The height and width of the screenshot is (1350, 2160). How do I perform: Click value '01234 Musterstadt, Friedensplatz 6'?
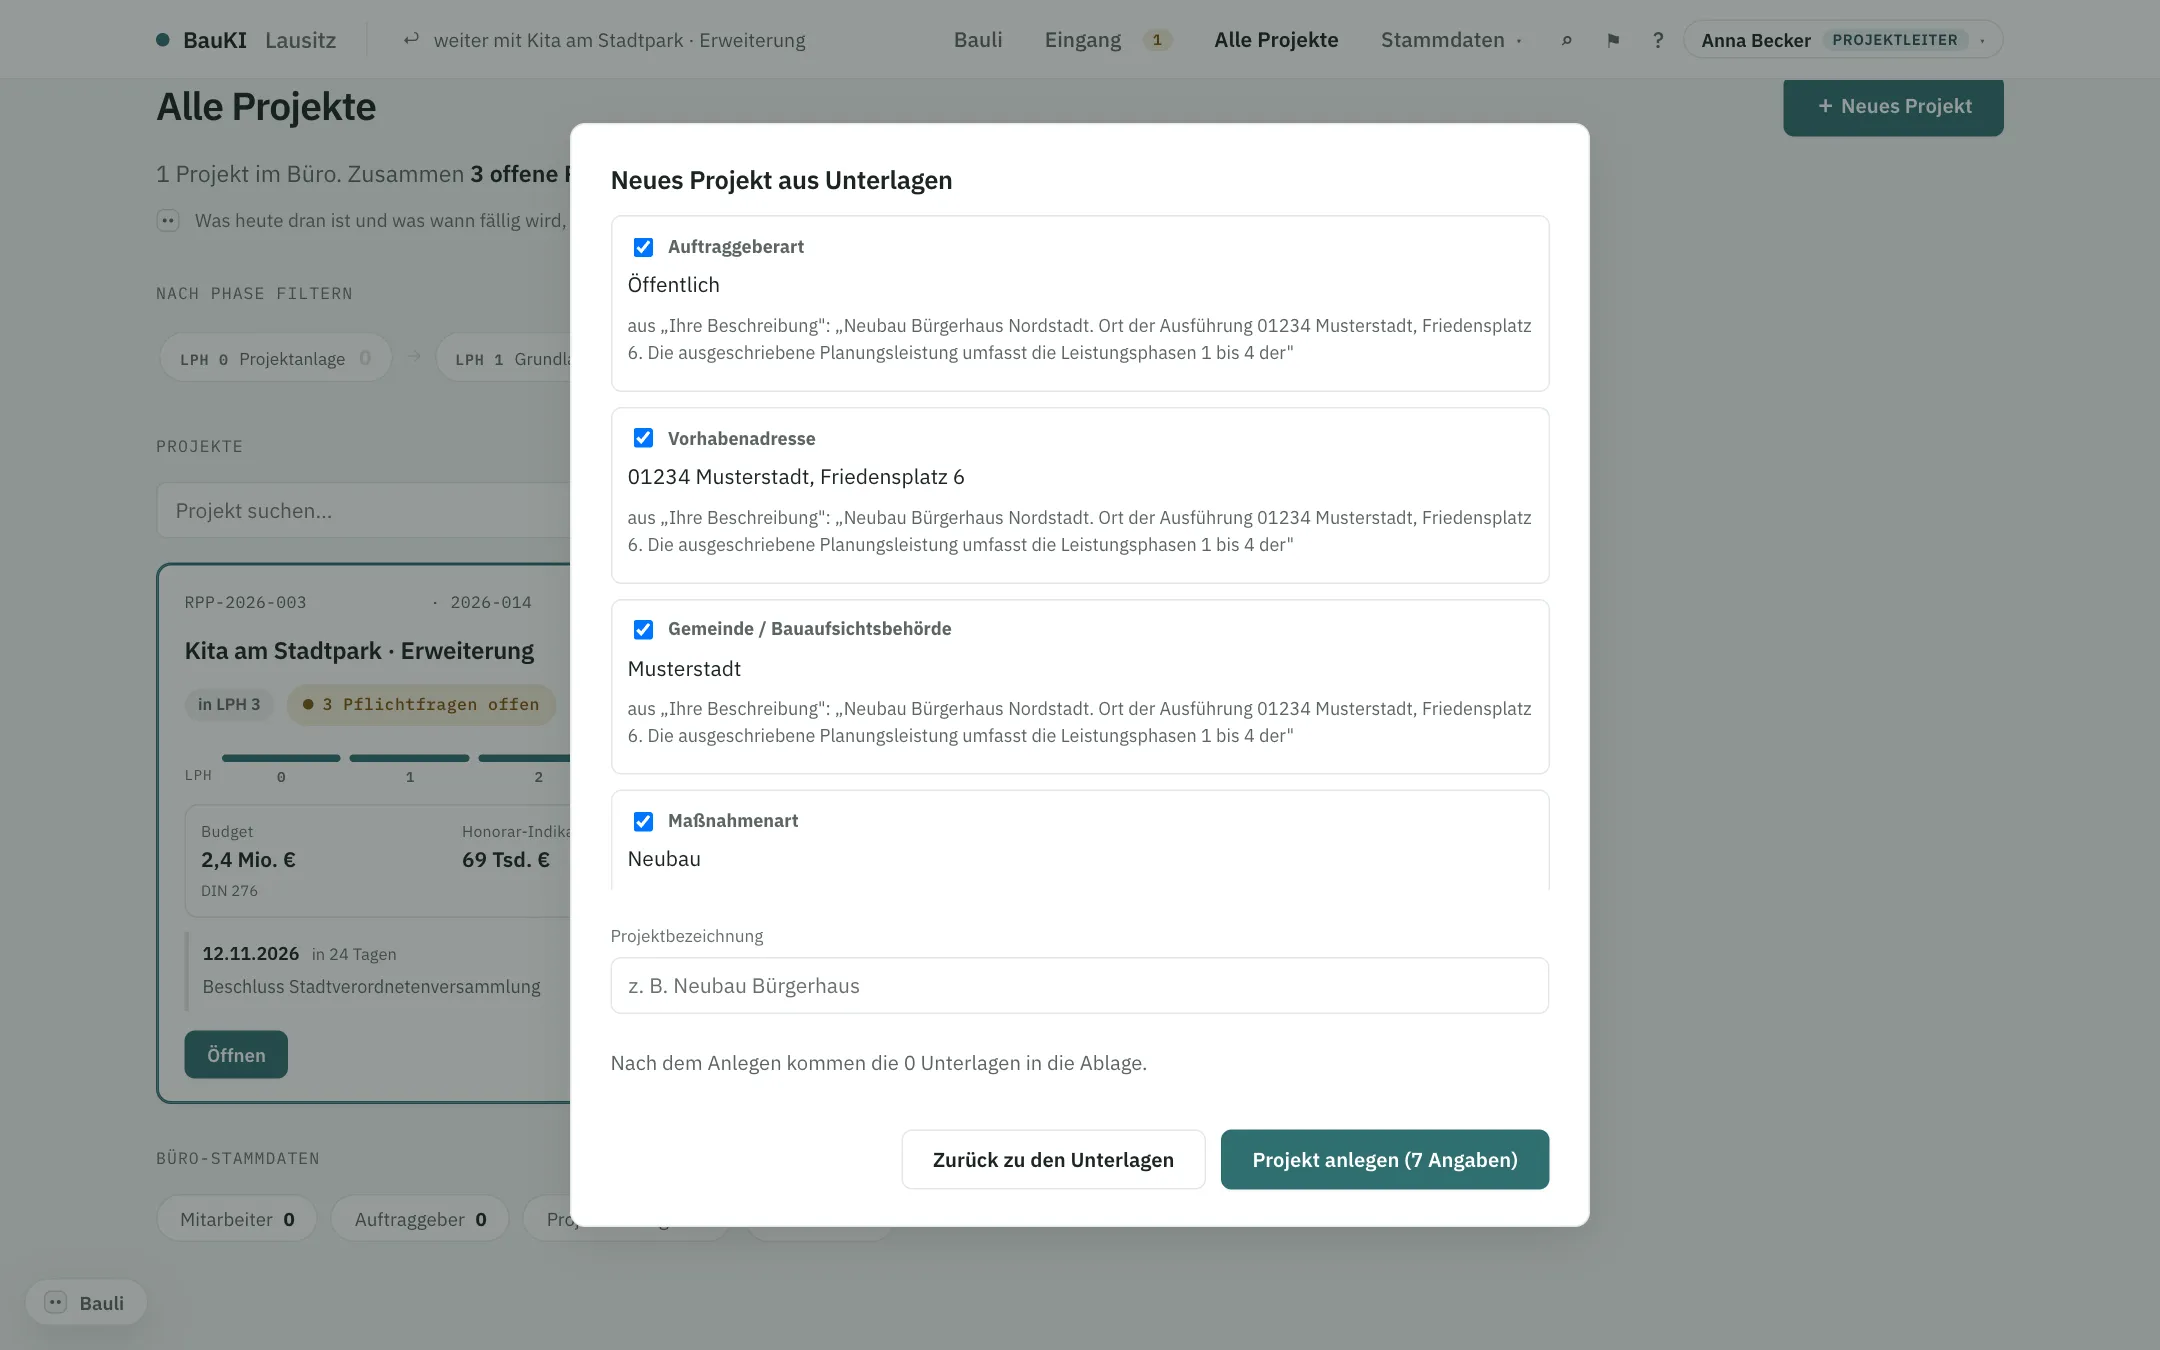[x=796, y=476]
